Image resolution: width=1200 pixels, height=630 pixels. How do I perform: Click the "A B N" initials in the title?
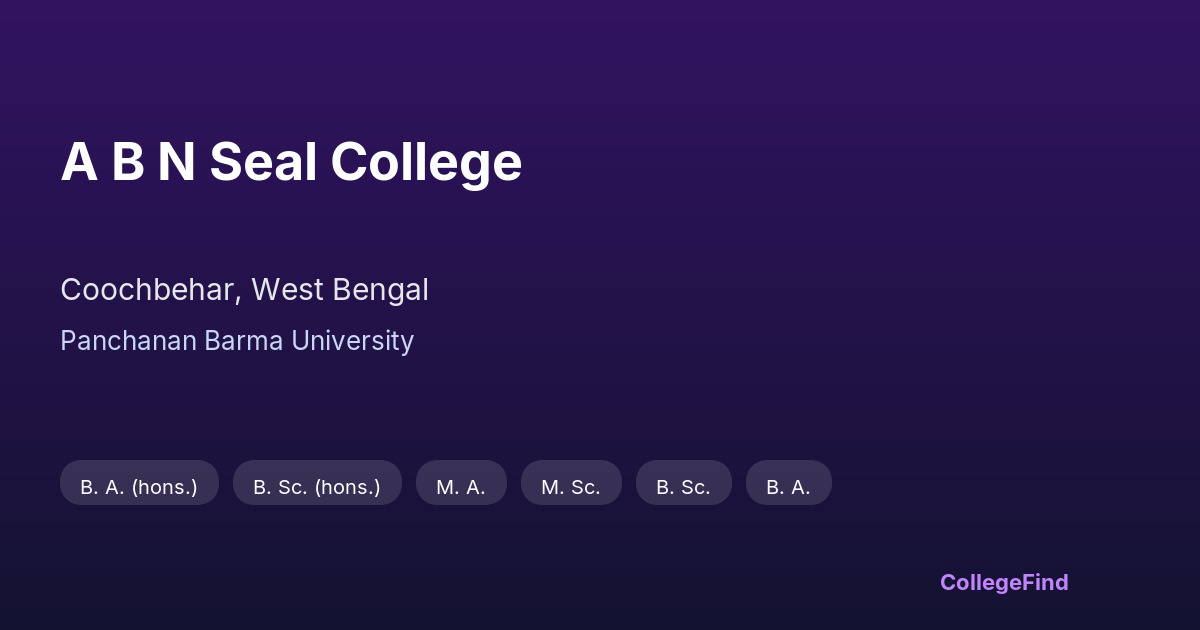point(127,161)
